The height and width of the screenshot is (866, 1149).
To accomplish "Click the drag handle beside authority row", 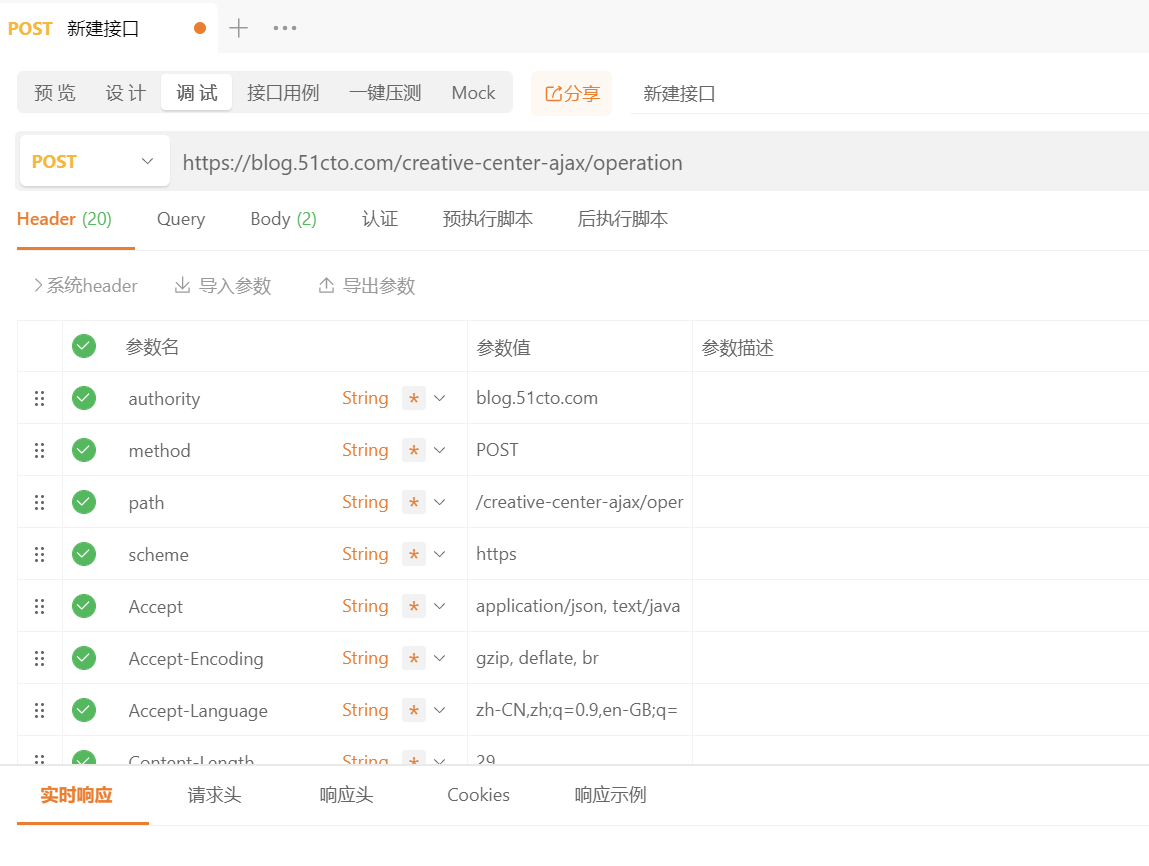I will [39, 398].
